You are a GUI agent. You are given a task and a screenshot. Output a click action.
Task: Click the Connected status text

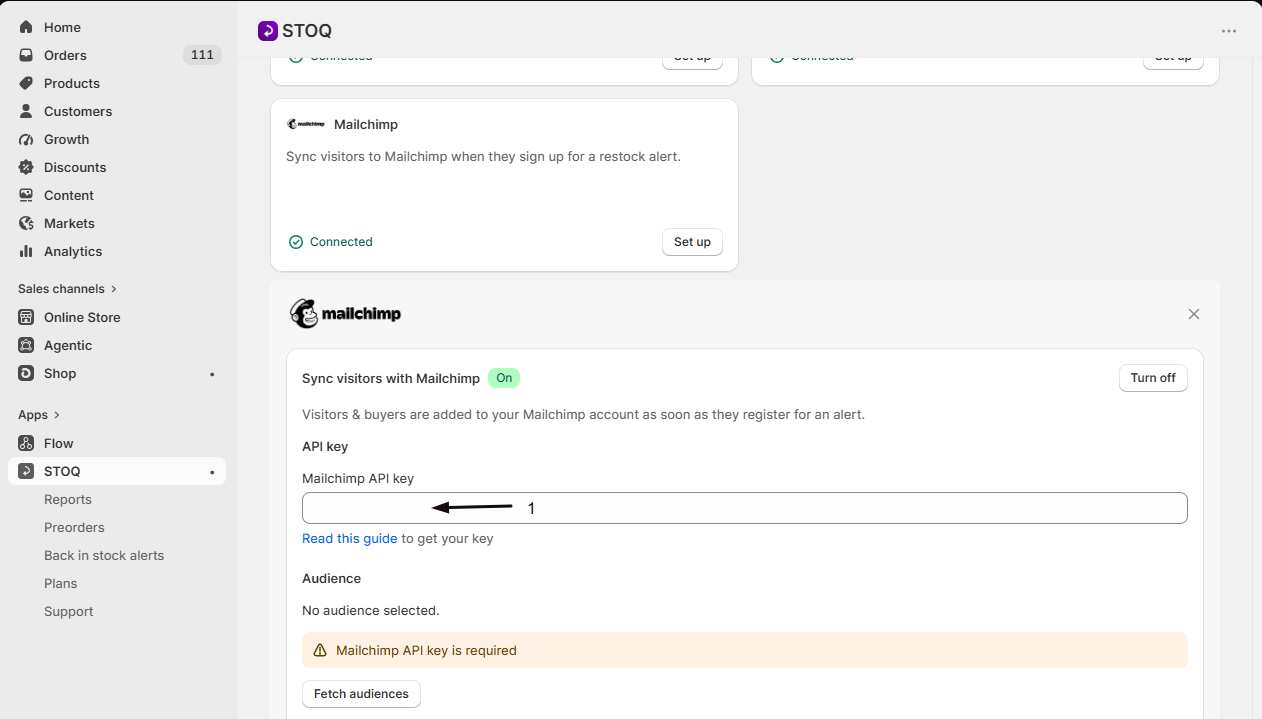(341, 242)
